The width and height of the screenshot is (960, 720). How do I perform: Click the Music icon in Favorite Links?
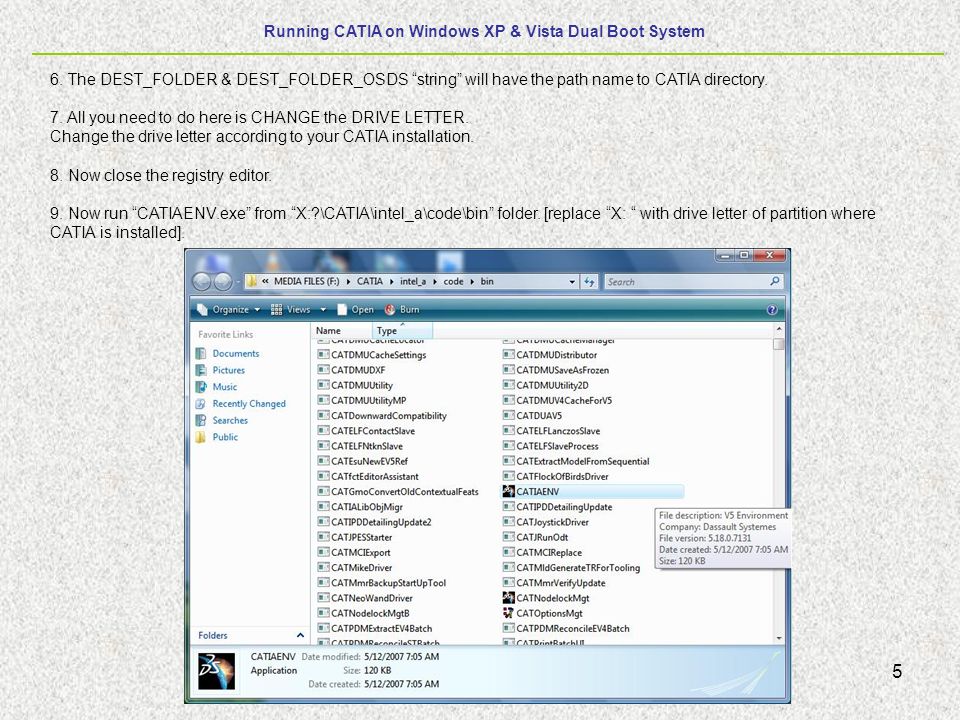click(x=201, y=386)
